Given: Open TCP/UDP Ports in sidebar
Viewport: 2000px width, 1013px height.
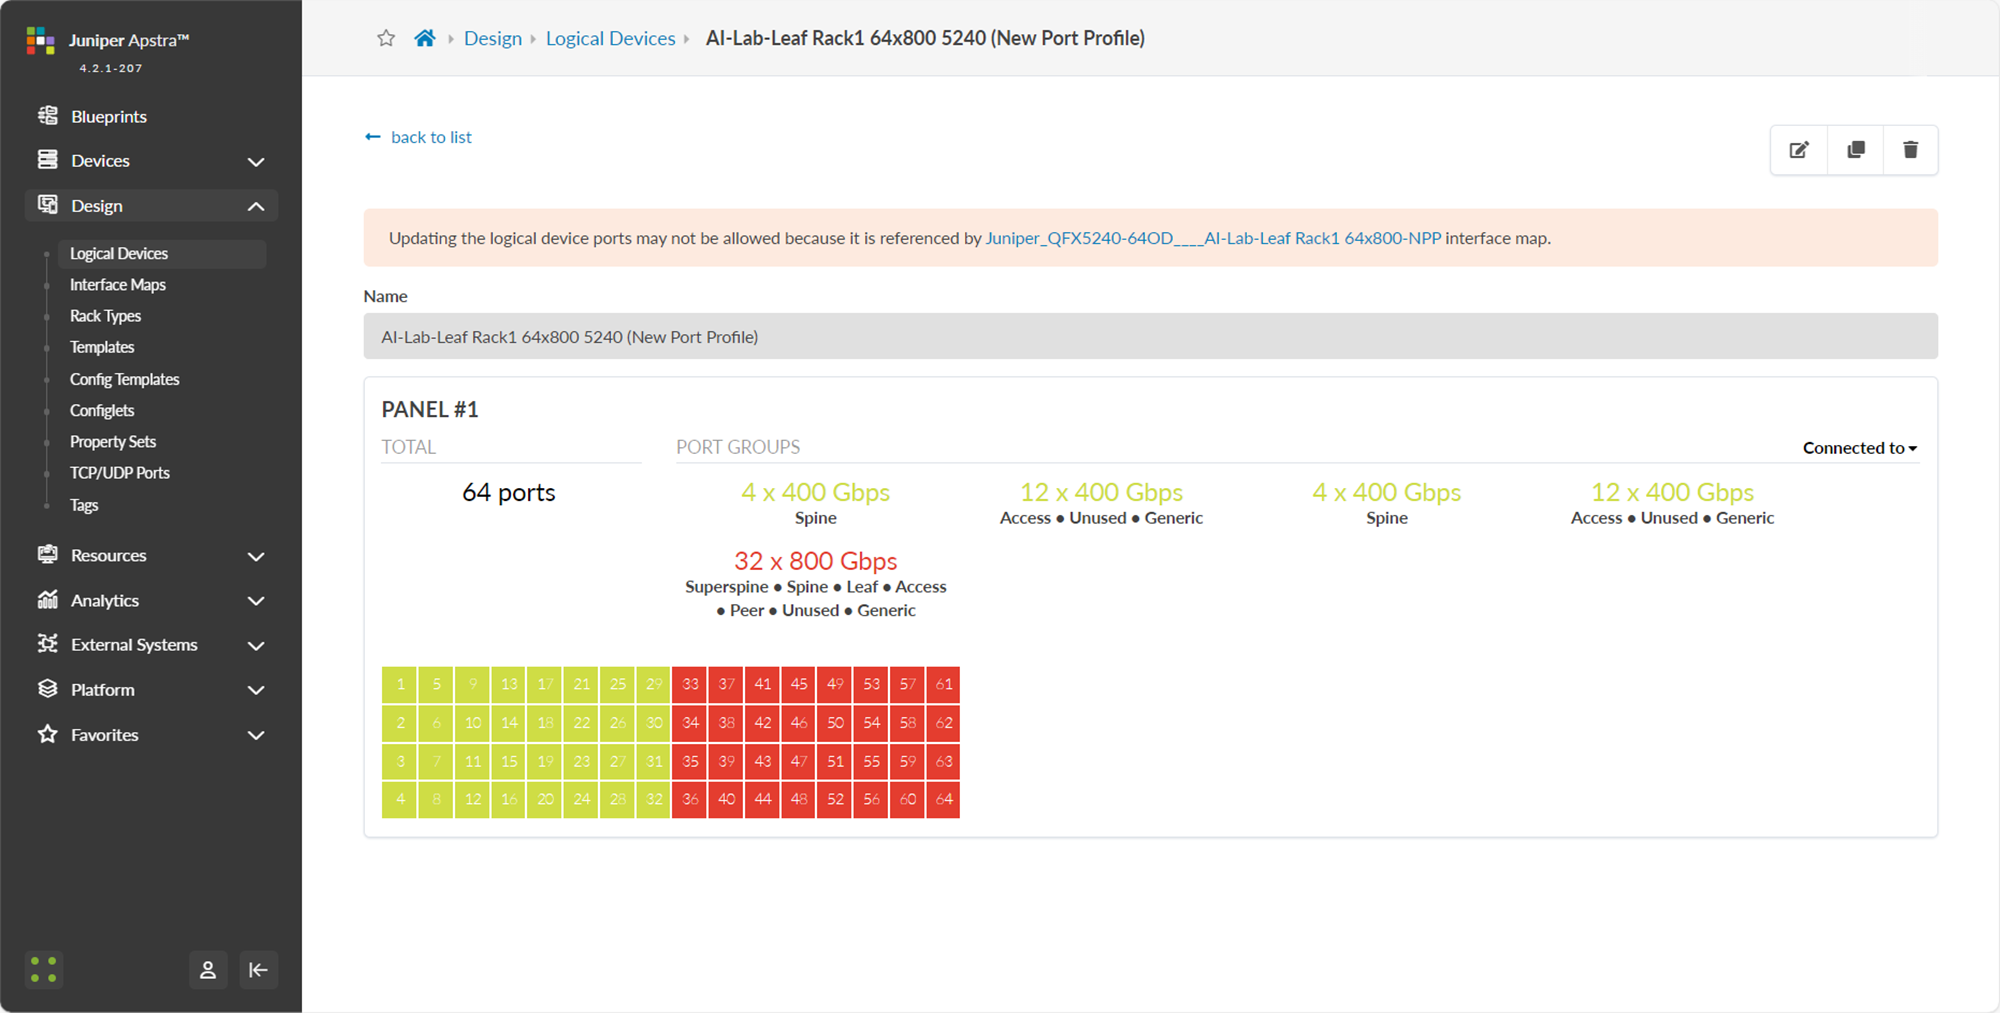Looking at the screenshot, I should click(x=120, y=473).
